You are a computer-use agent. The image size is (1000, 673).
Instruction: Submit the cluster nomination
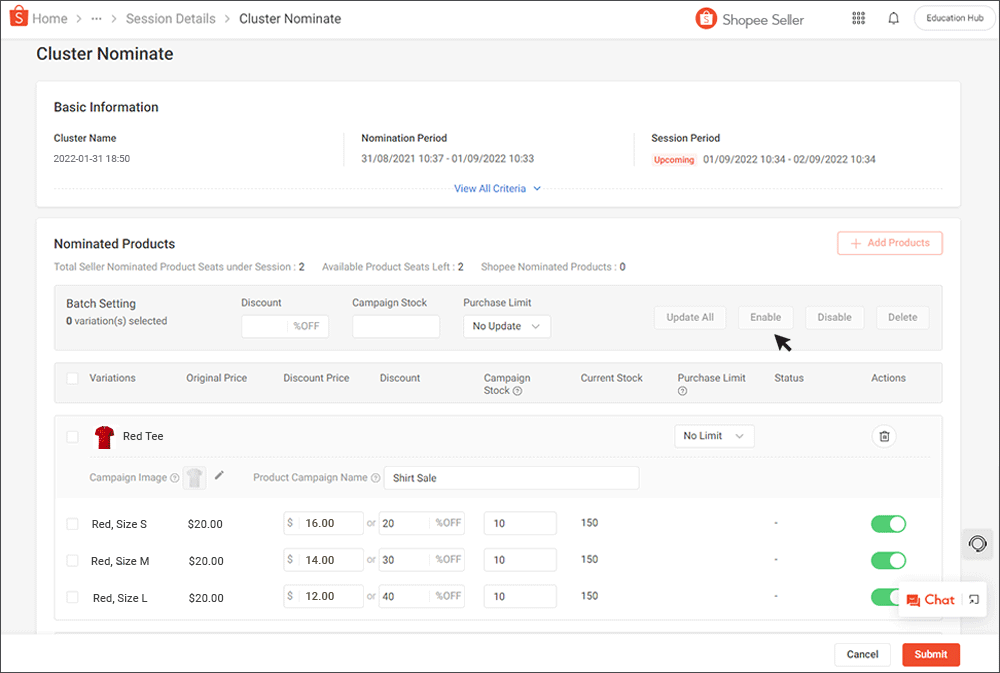[x=930, y=654]
